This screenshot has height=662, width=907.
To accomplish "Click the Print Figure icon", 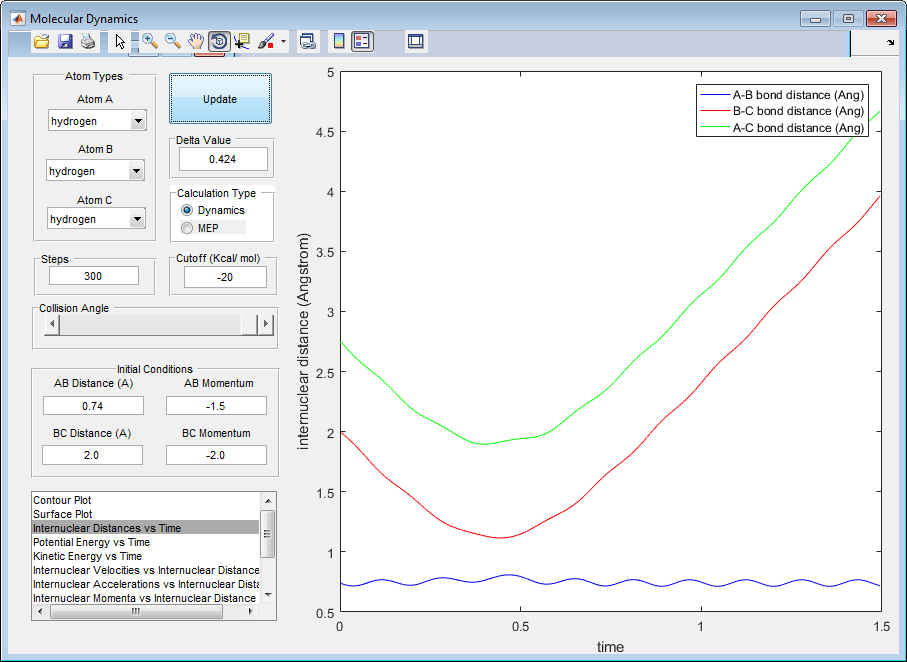I will pos(88,42).
